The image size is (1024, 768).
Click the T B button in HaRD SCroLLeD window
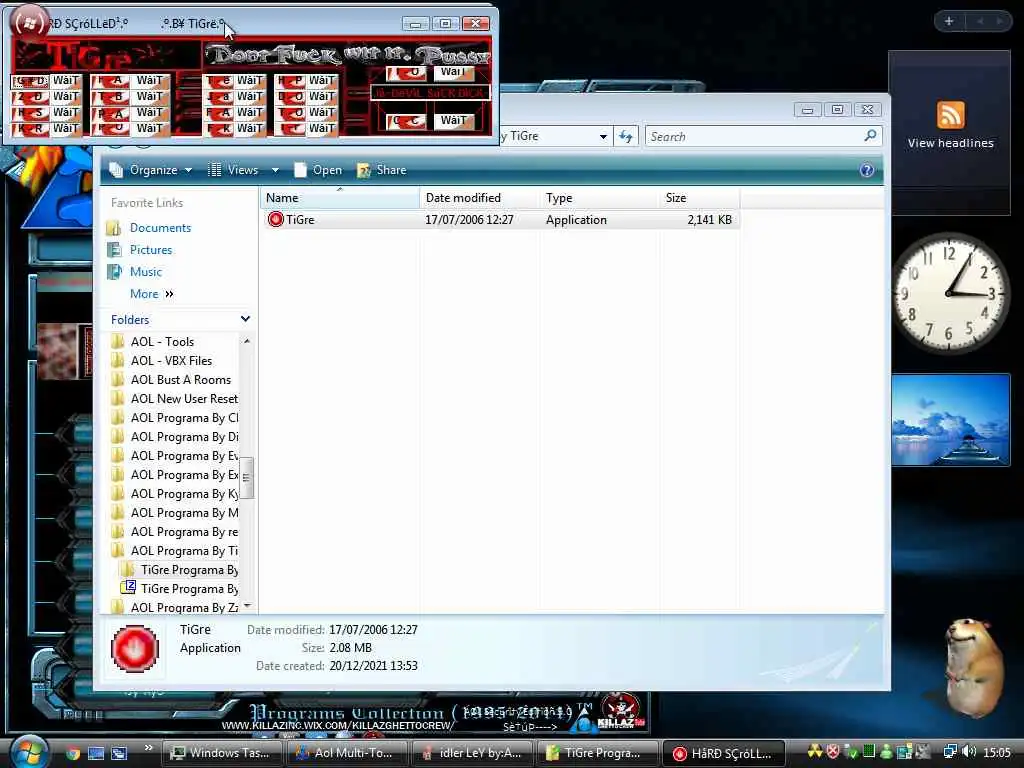click(x=110, y=97)
